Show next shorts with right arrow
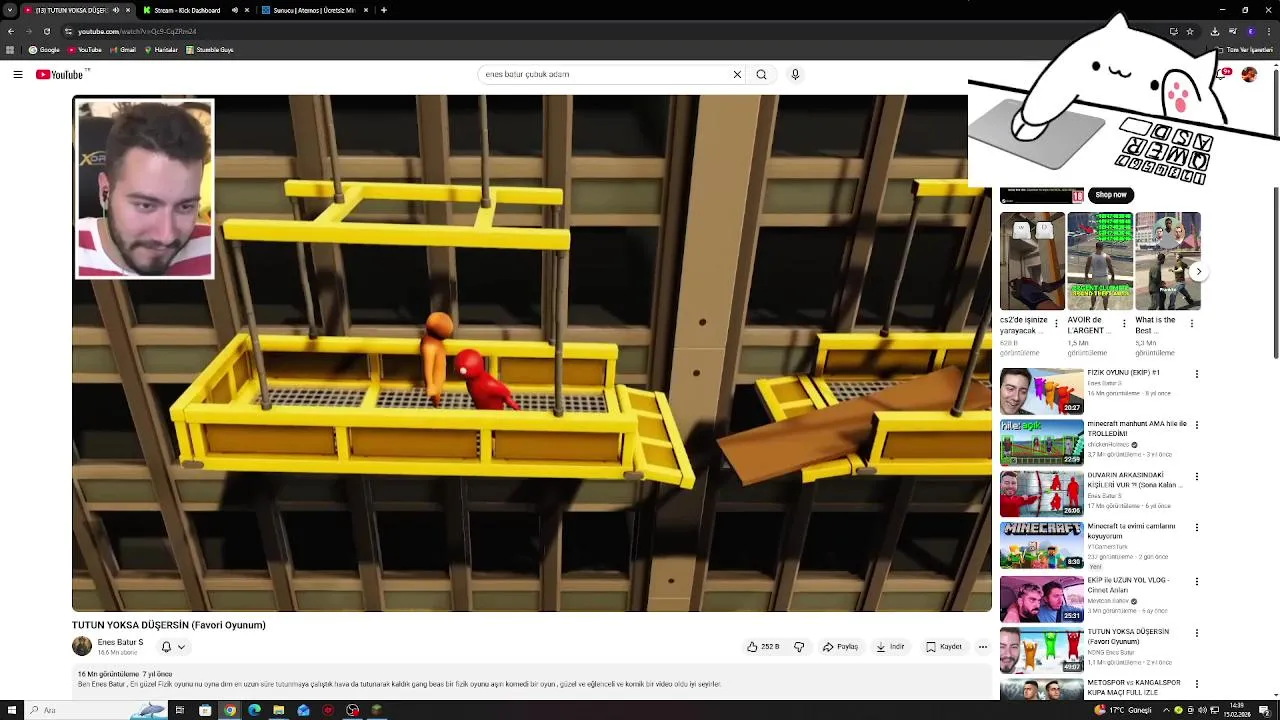1280x720 pixels. pos(1198,272)
